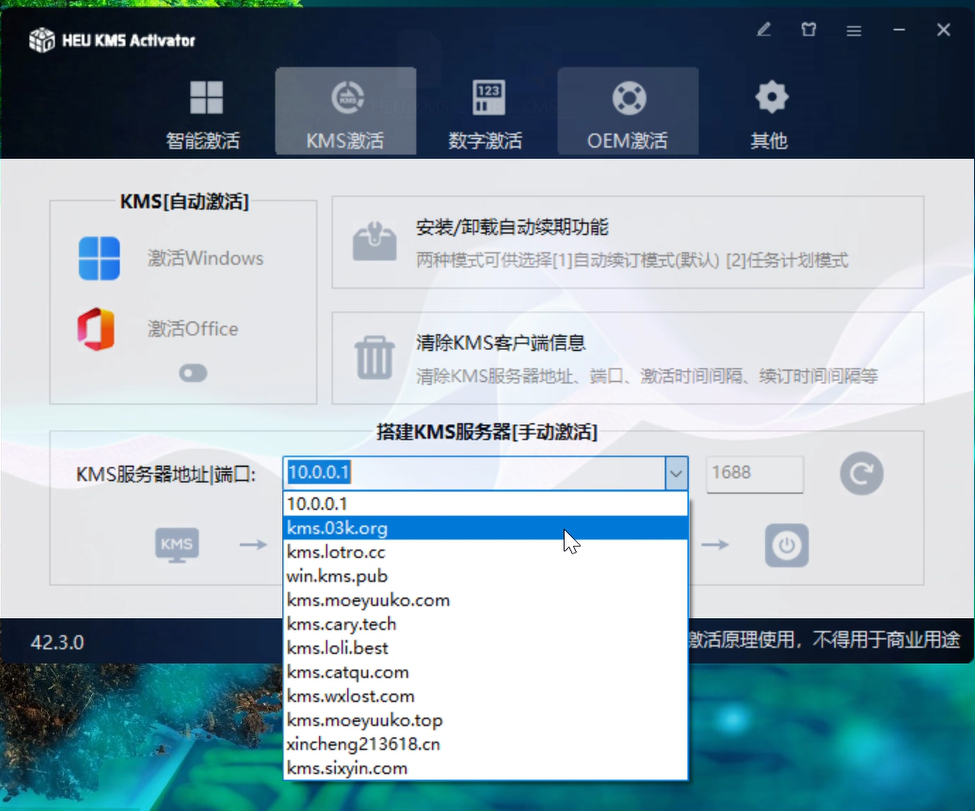This screenshot has height=811, width=975.
Task: Pick kms.sixyin.com from the list
Action: tap(486, 768)
